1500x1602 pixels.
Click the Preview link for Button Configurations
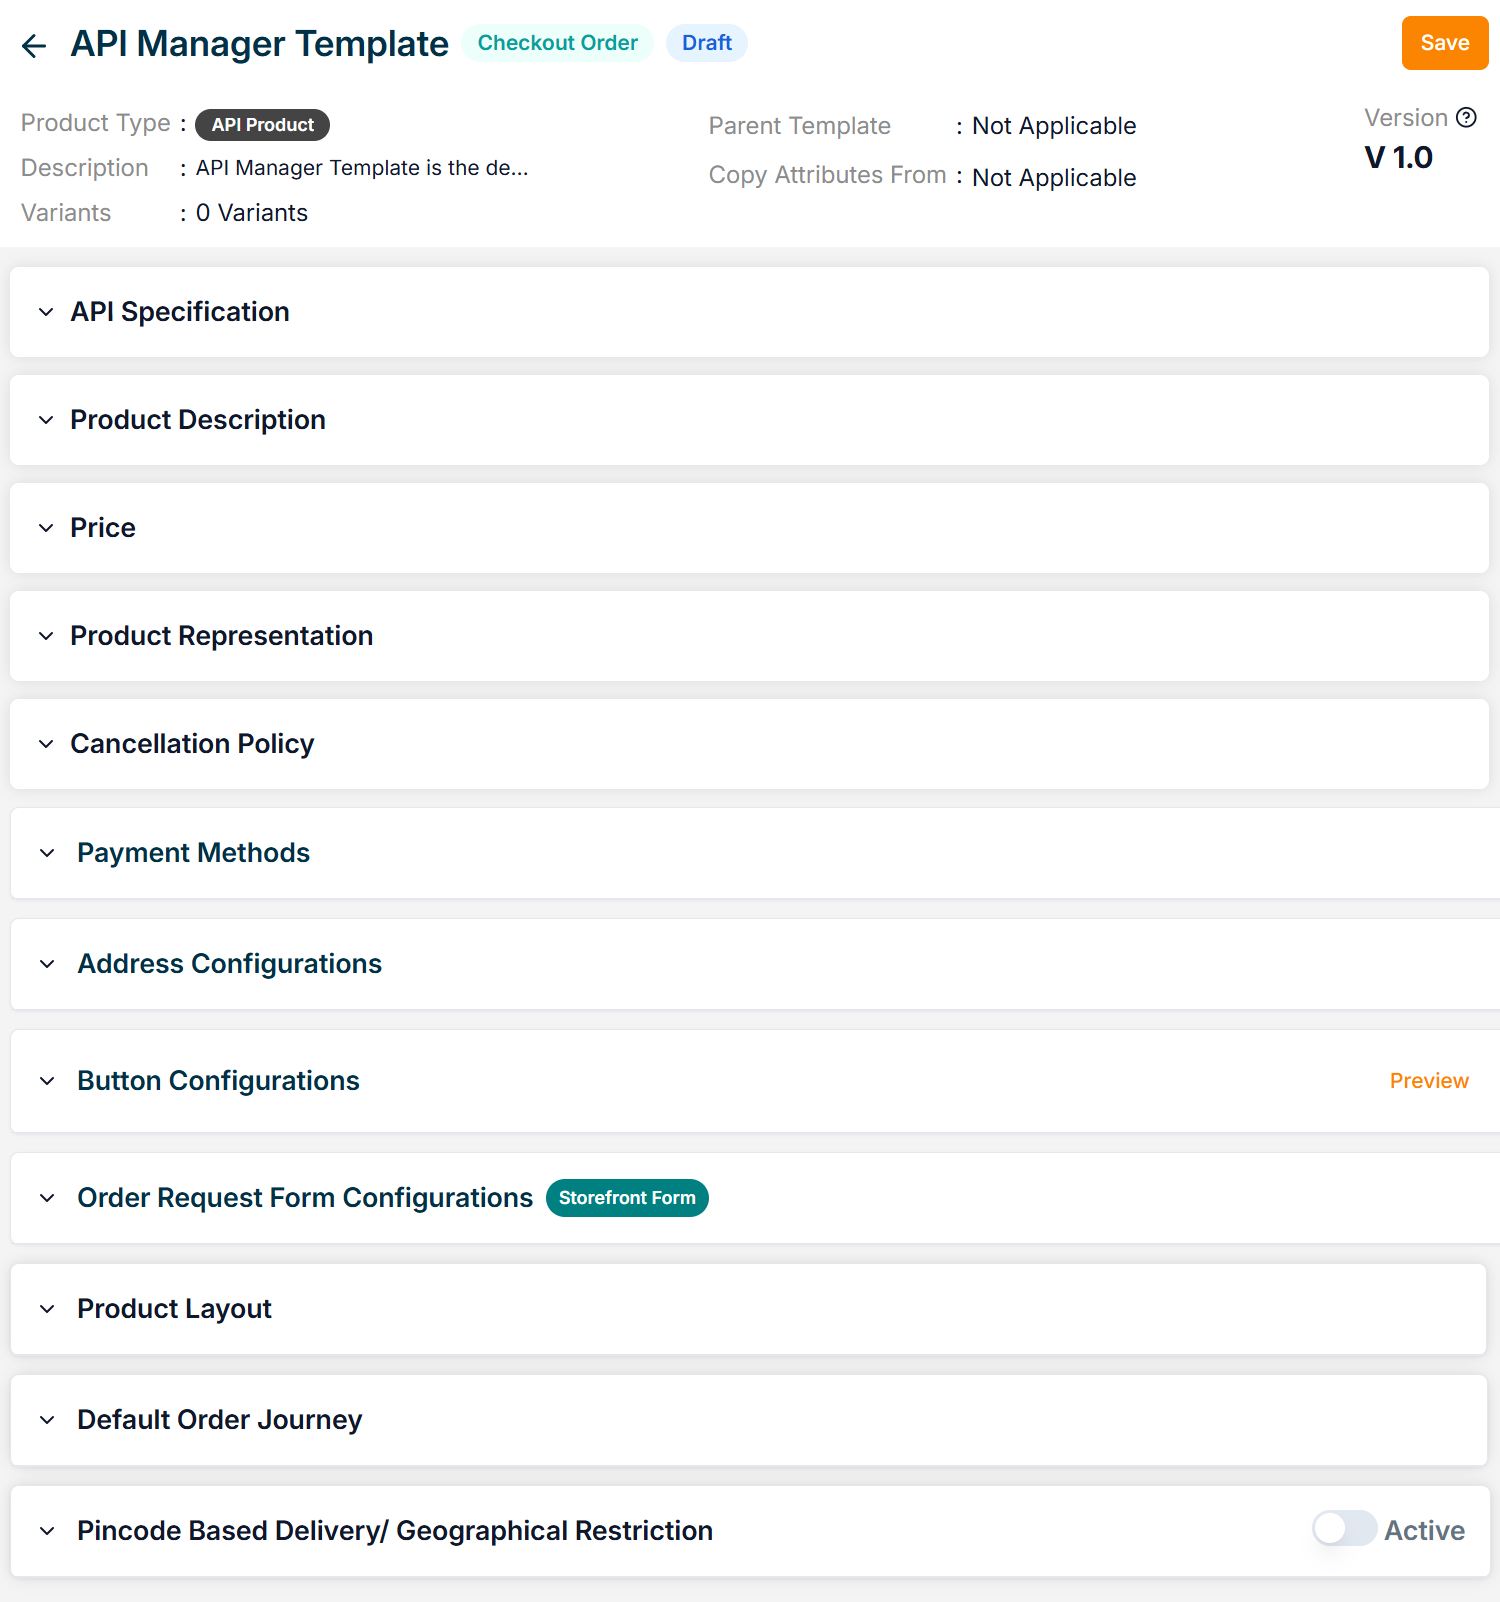(1428, 1081)
